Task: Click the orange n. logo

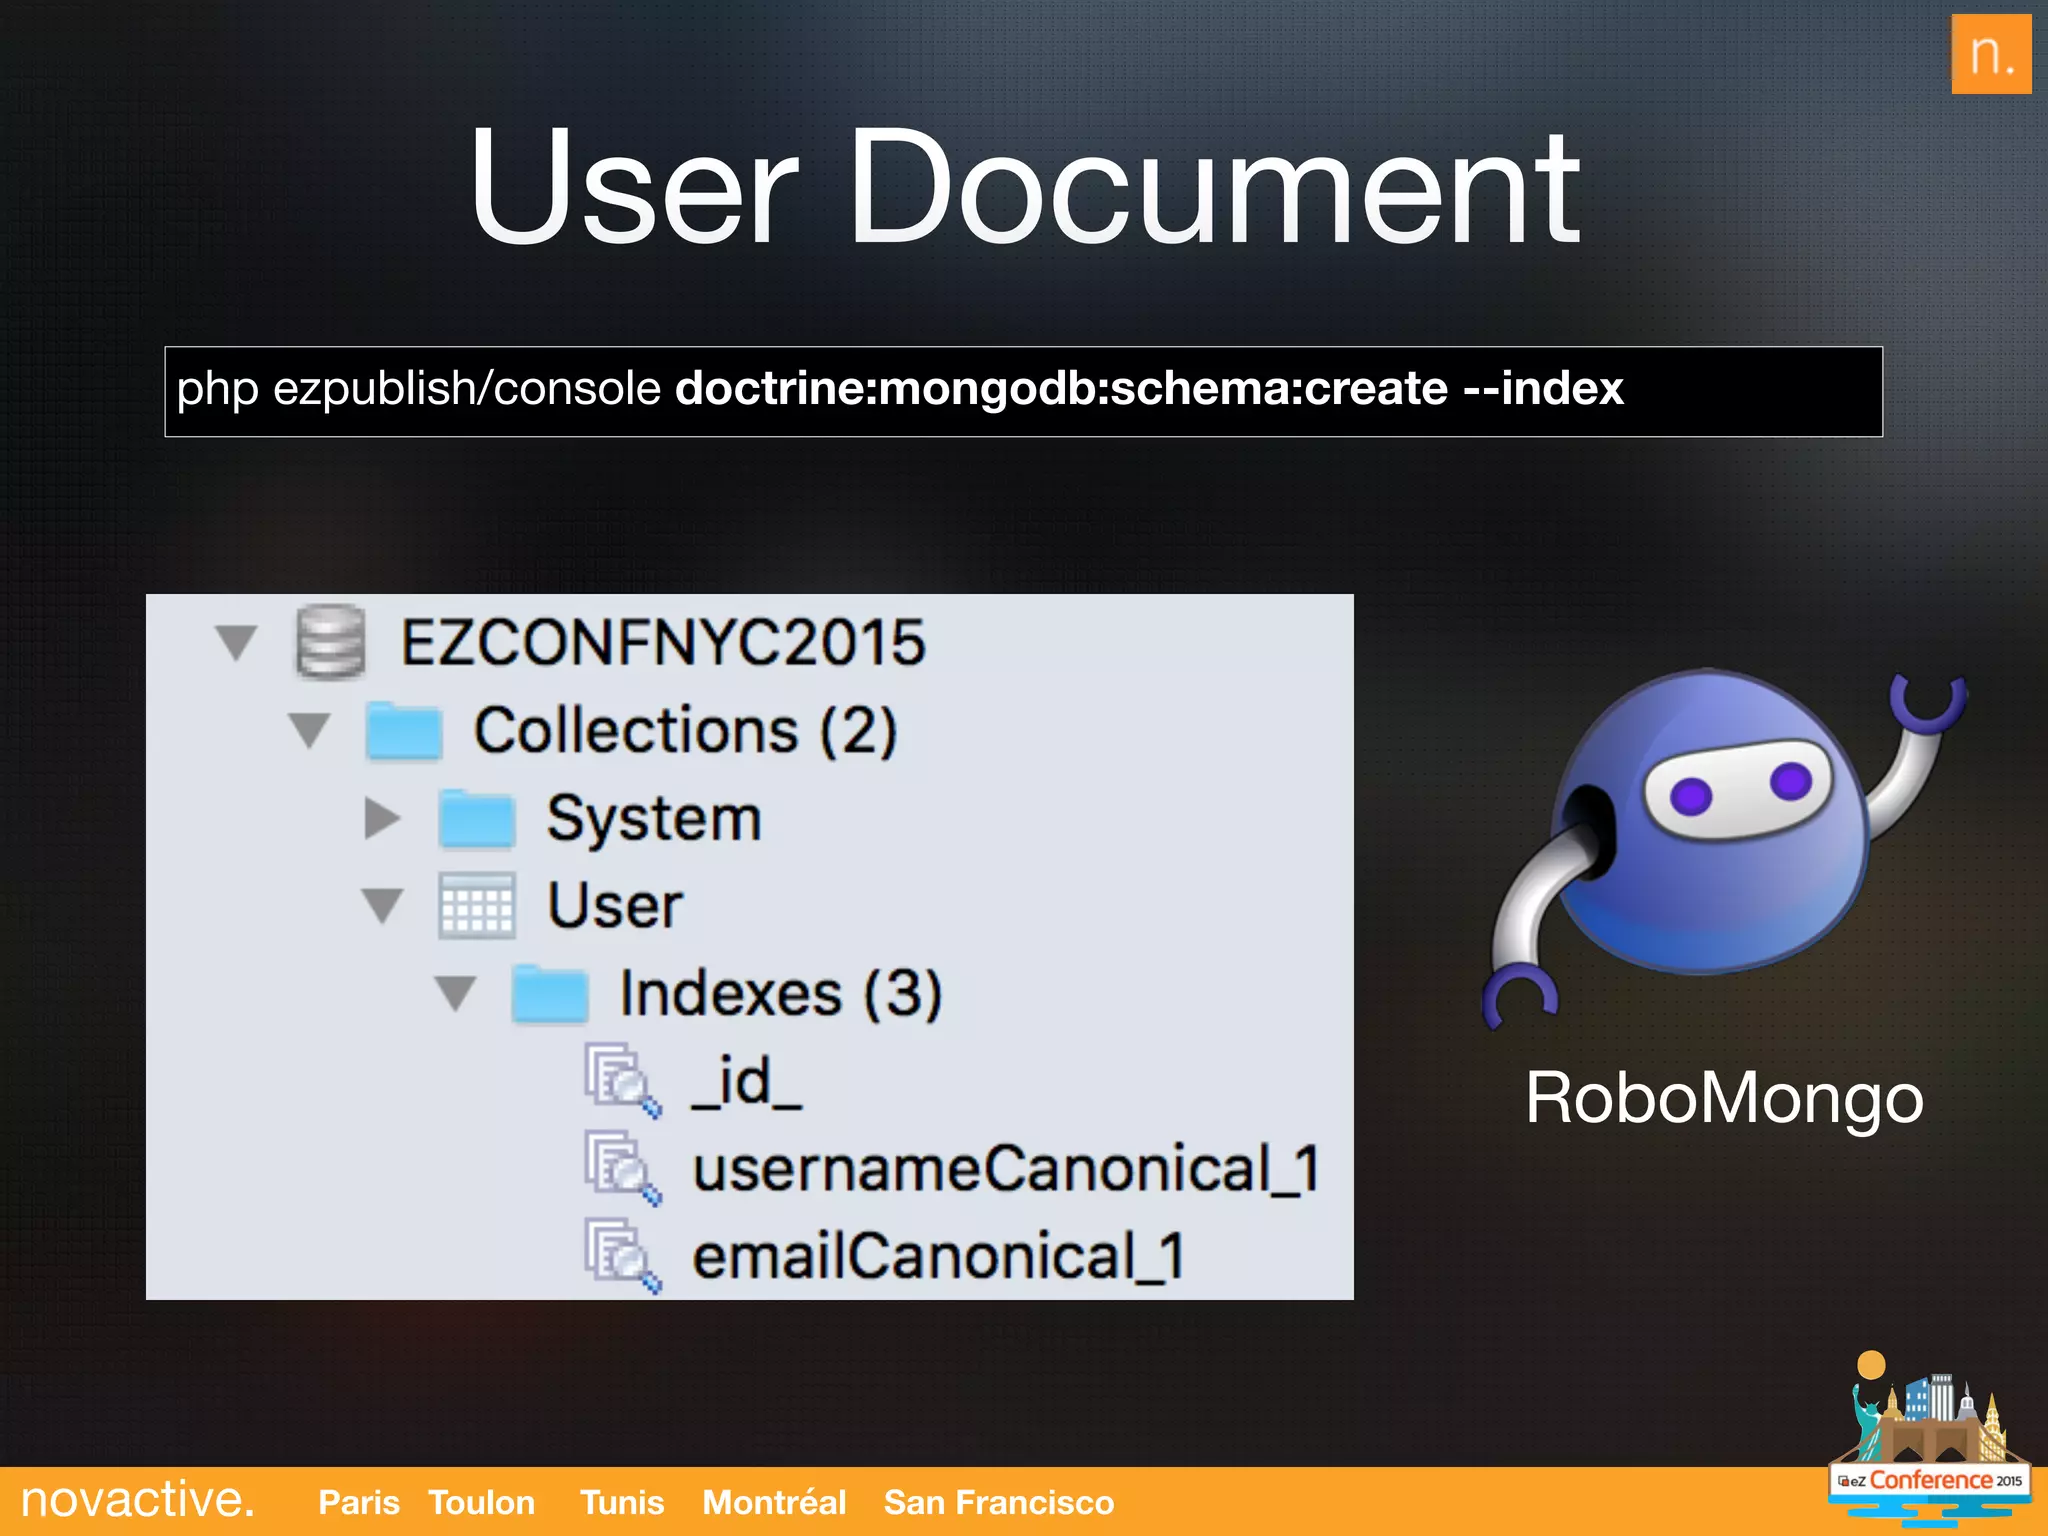Action: 1990,54
